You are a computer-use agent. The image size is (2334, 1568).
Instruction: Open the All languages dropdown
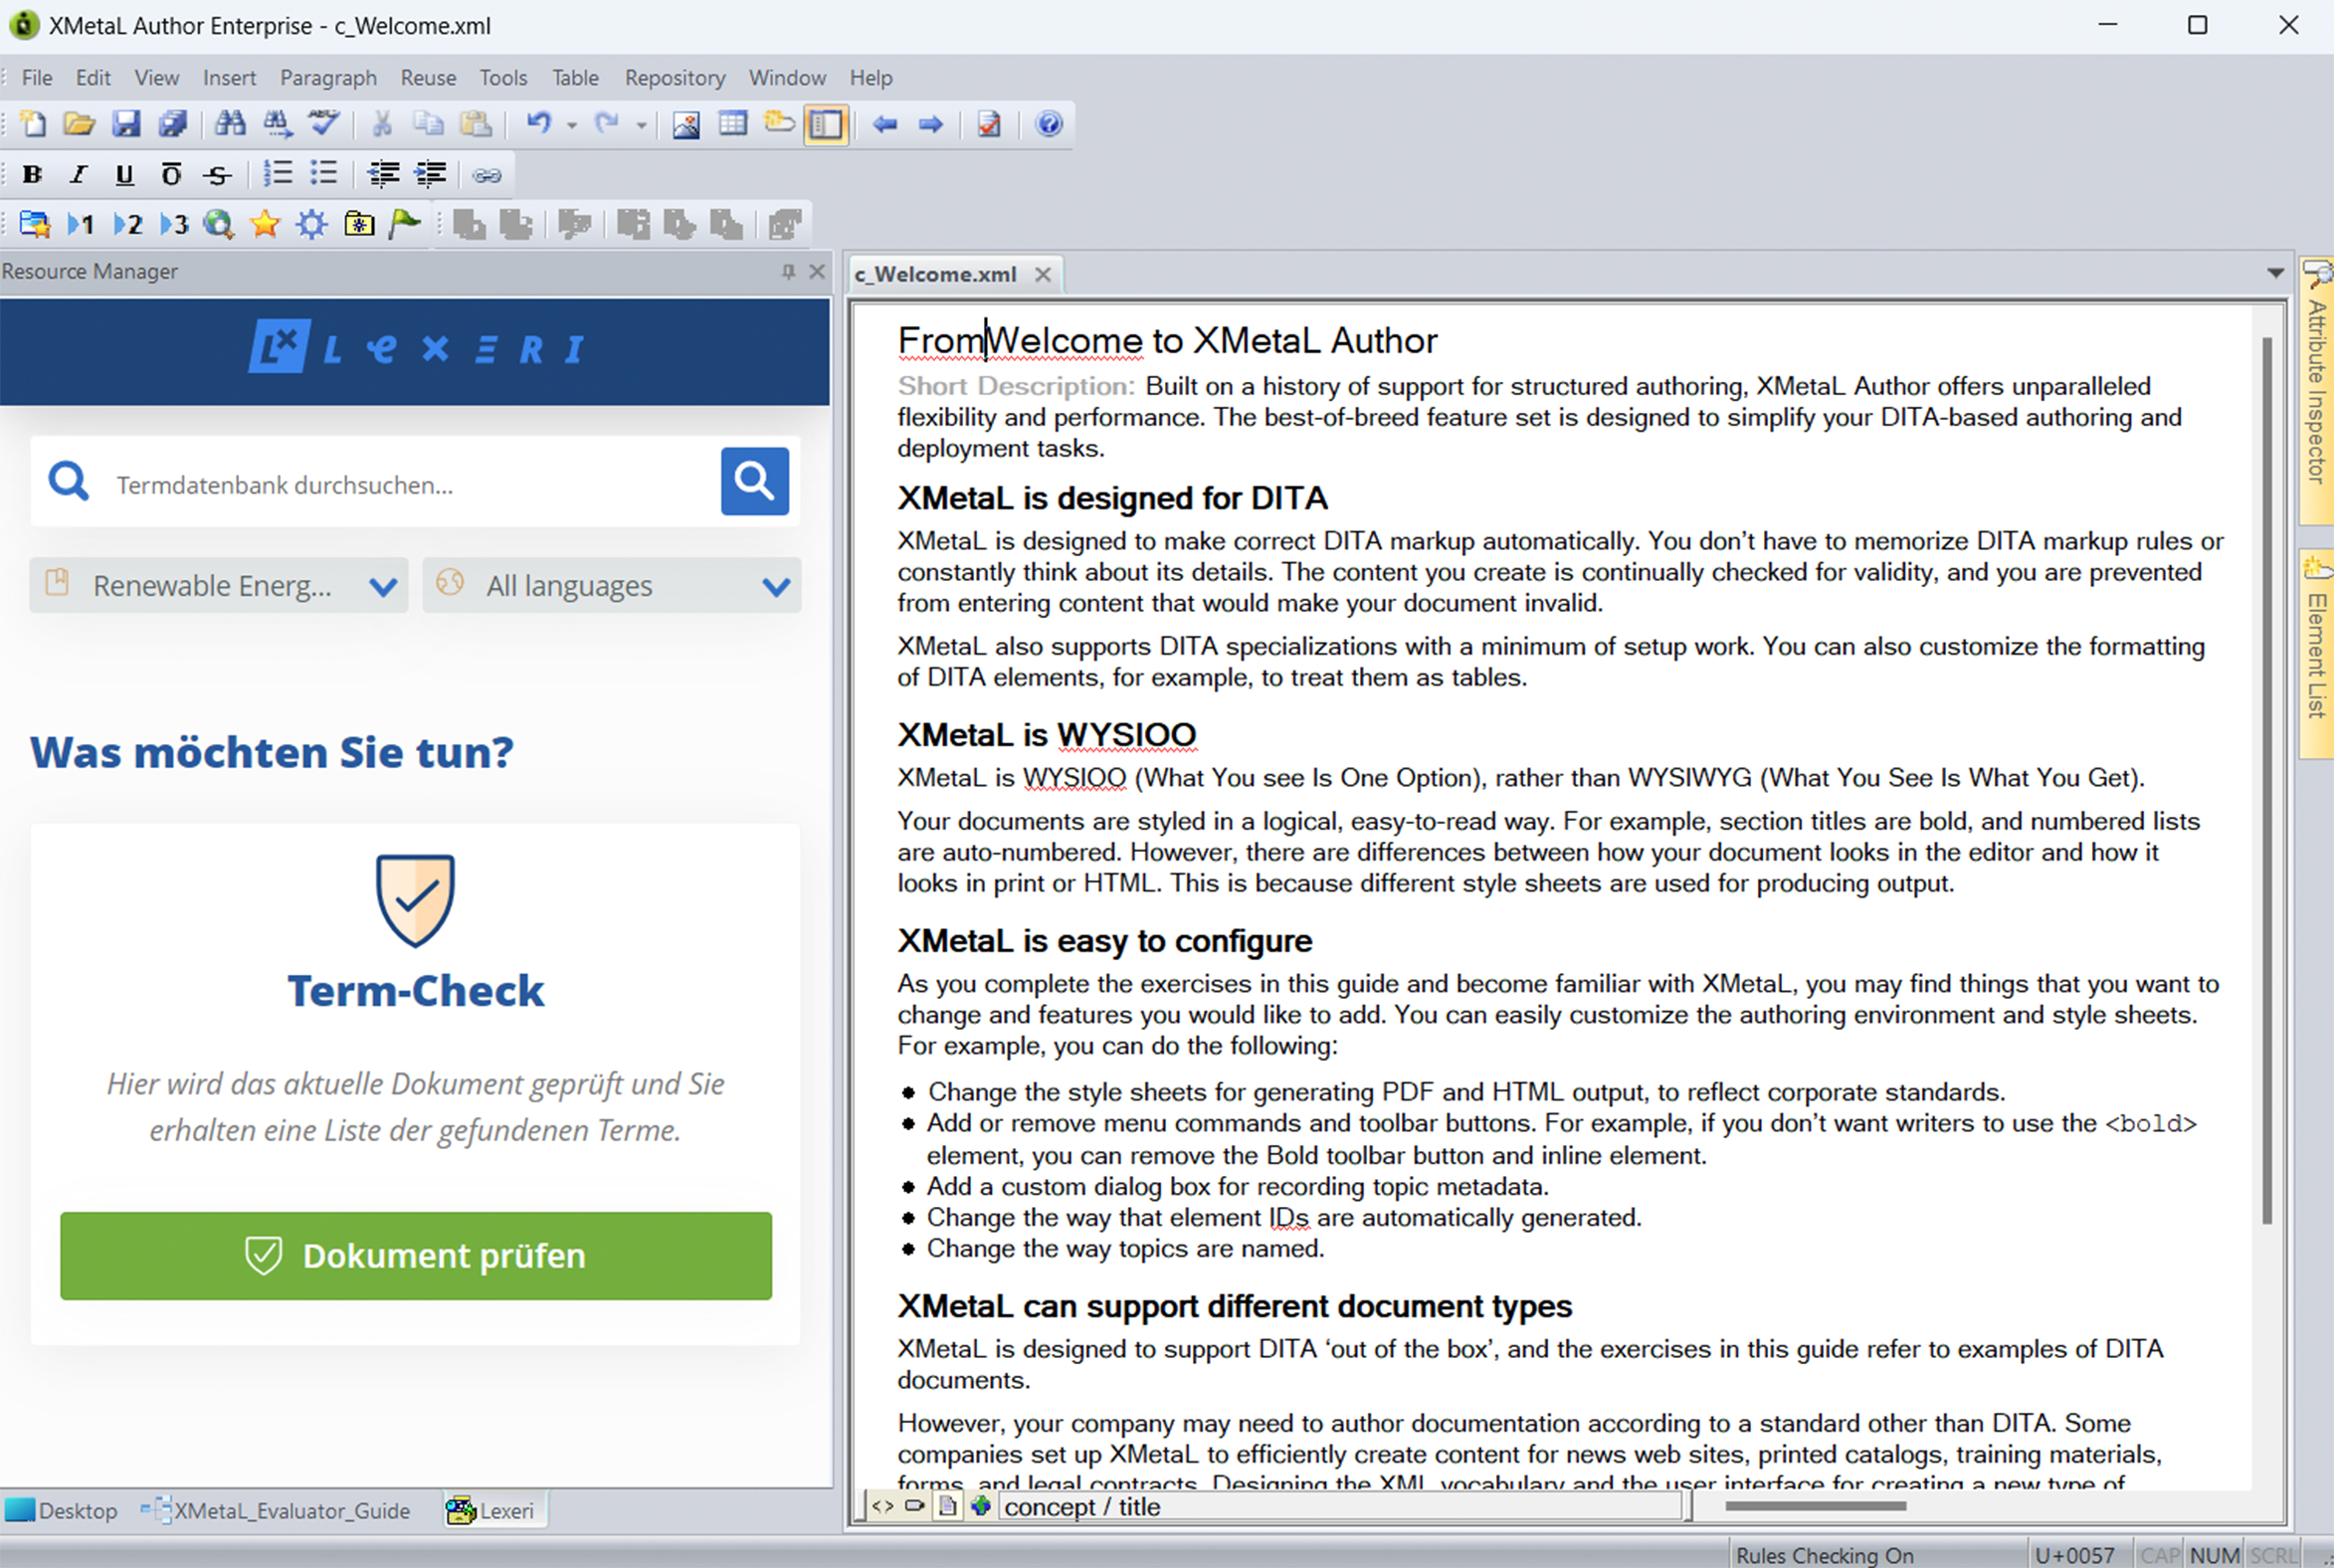[x=612, y=585]
